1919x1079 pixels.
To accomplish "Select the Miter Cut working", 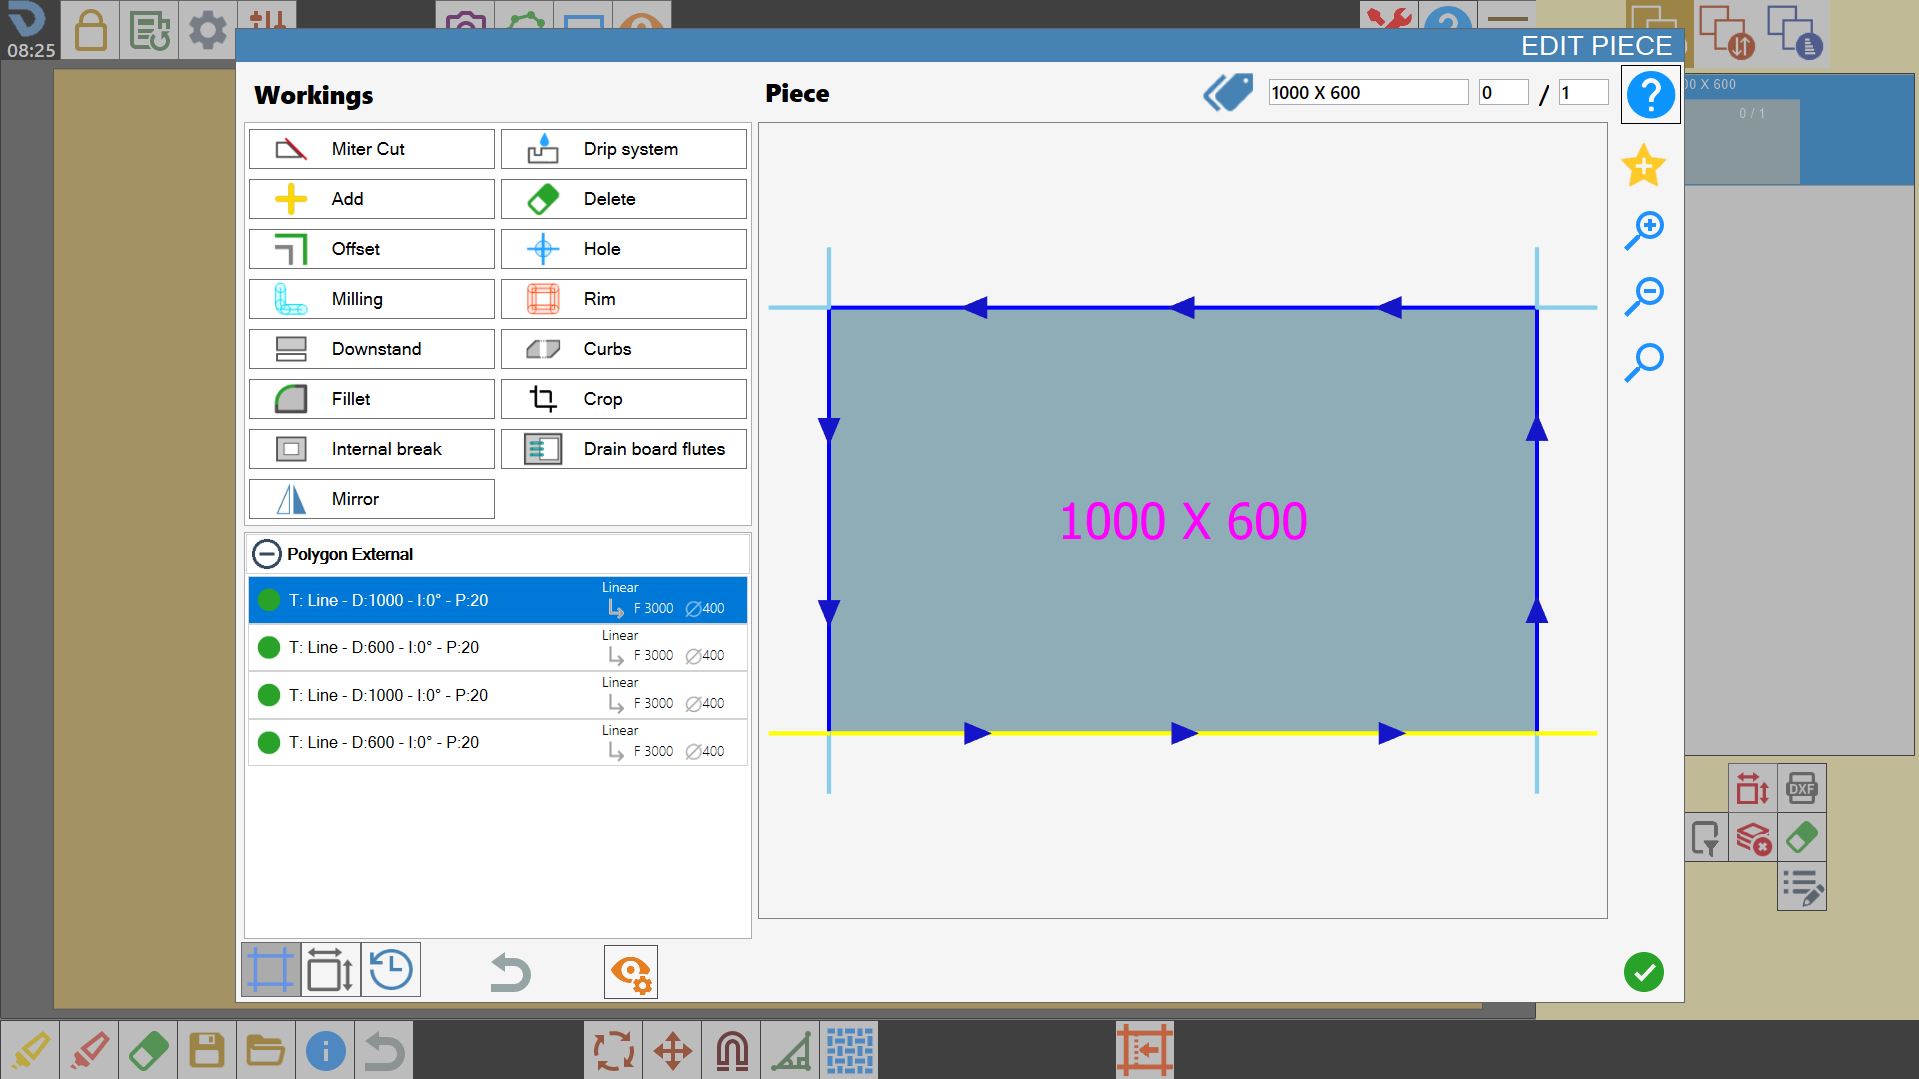I will [371, 149].
